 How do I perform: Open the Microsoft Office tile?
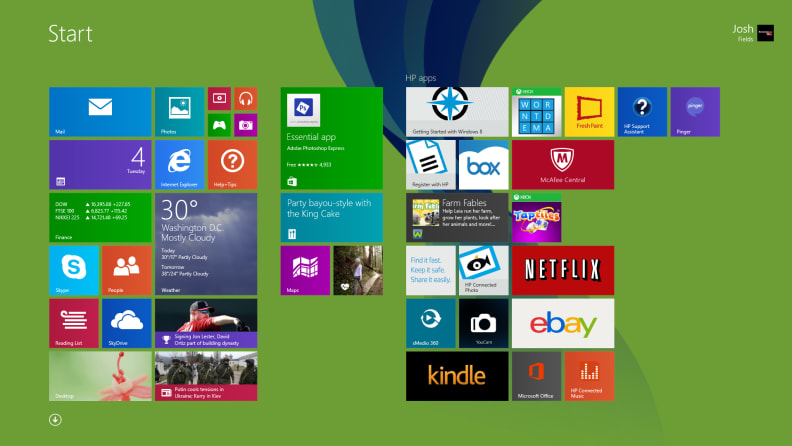pyautogui.click(x=536, y=376)
